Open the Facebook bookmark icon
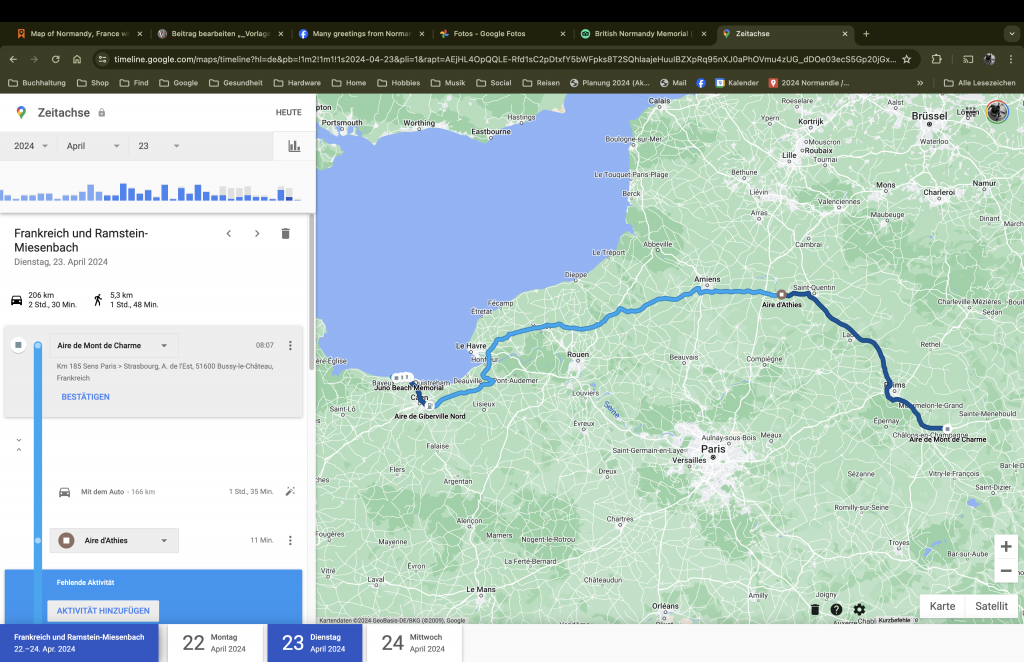Viewport: 1024px width, 662px height. click(701, 83)
